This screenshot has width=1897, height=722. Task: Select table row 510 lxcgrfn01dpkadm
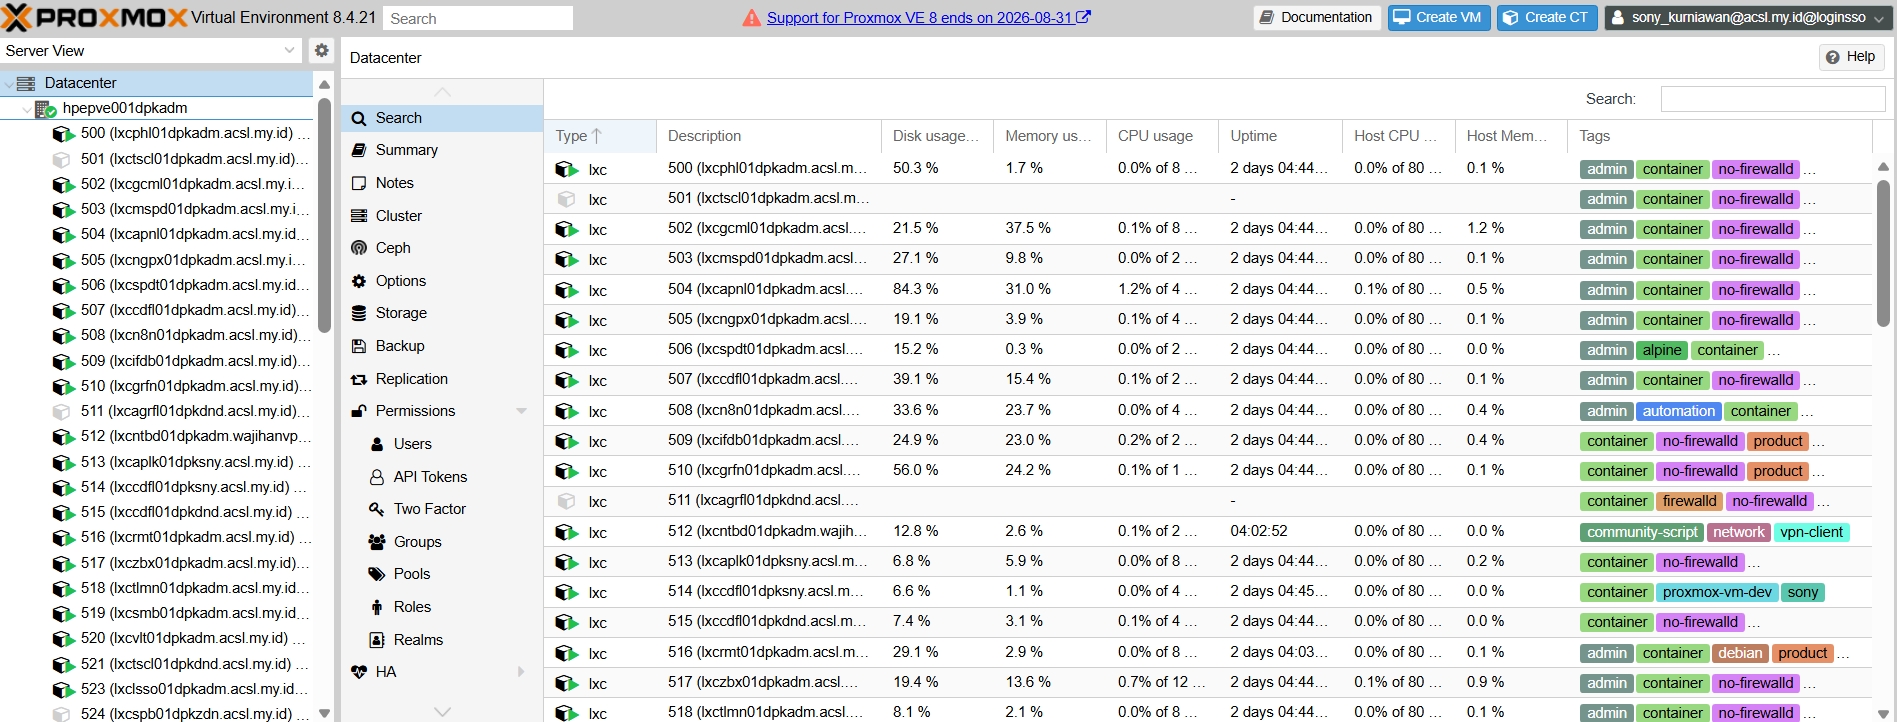pos(1208,471)
